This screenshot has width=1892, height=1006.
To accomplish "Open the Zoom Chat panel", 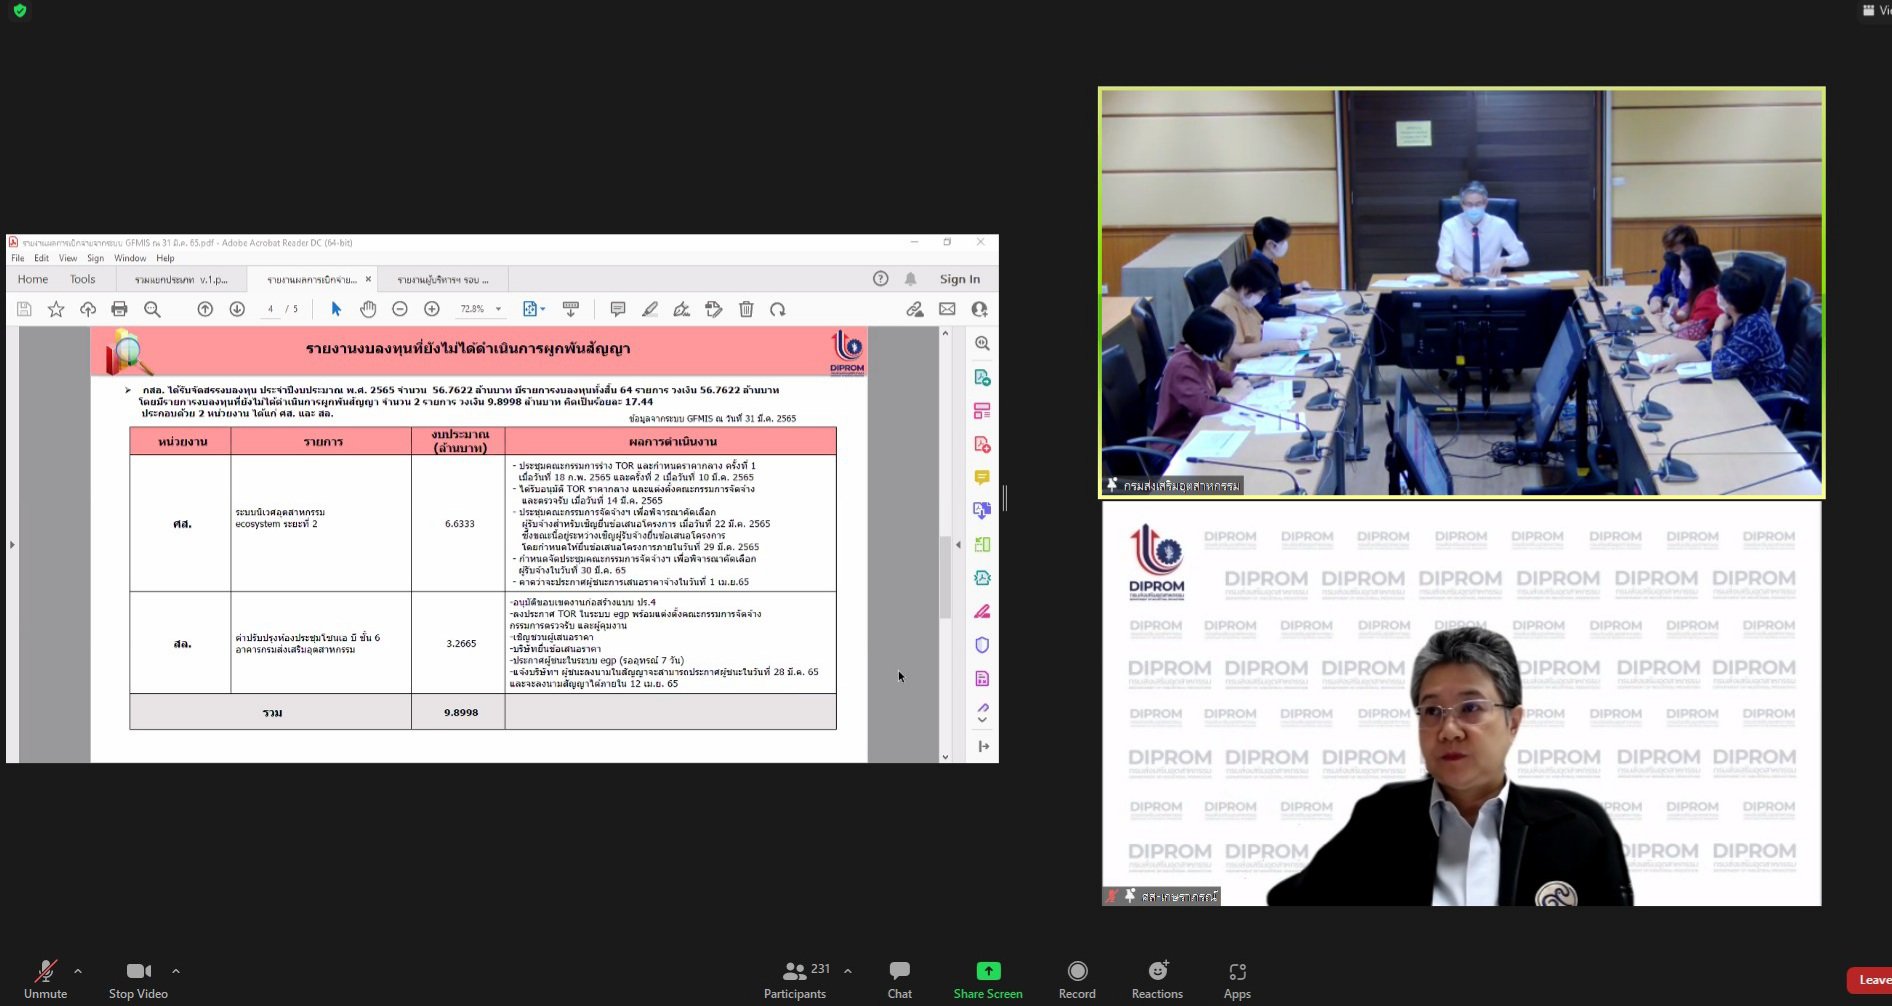I will (x=899, y=979).
